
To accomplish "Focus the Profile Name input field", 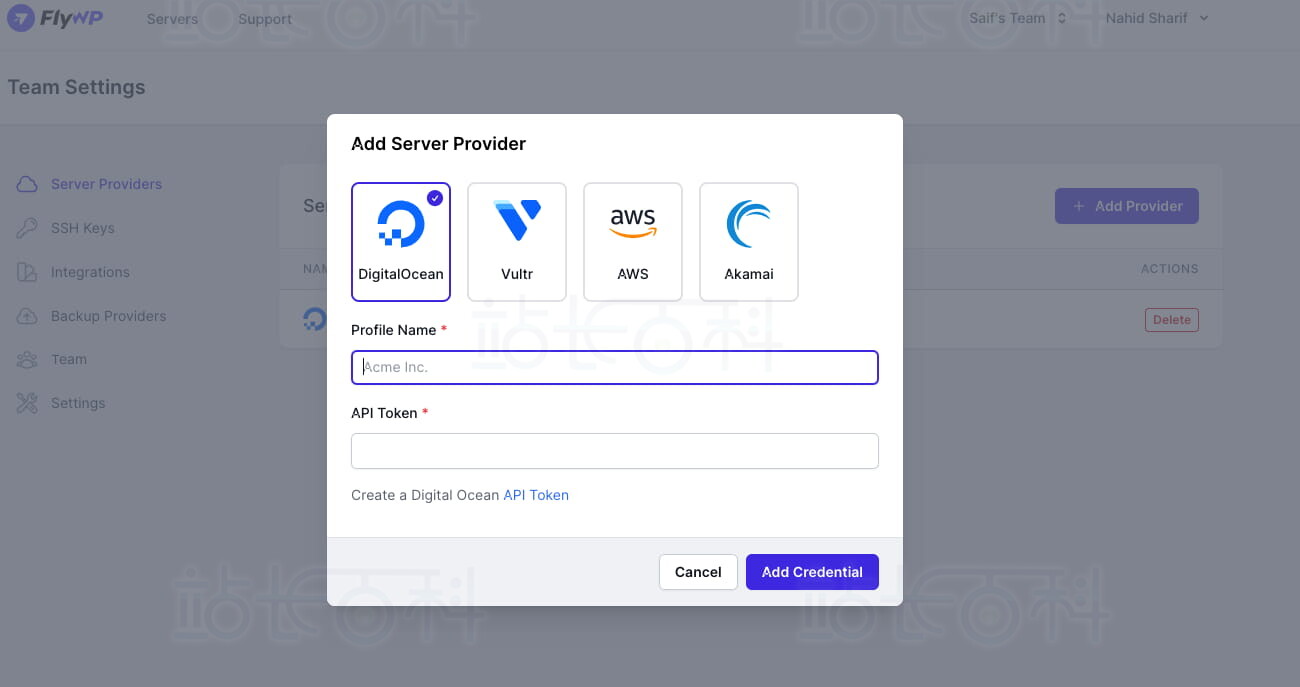I will pos(615,367).
